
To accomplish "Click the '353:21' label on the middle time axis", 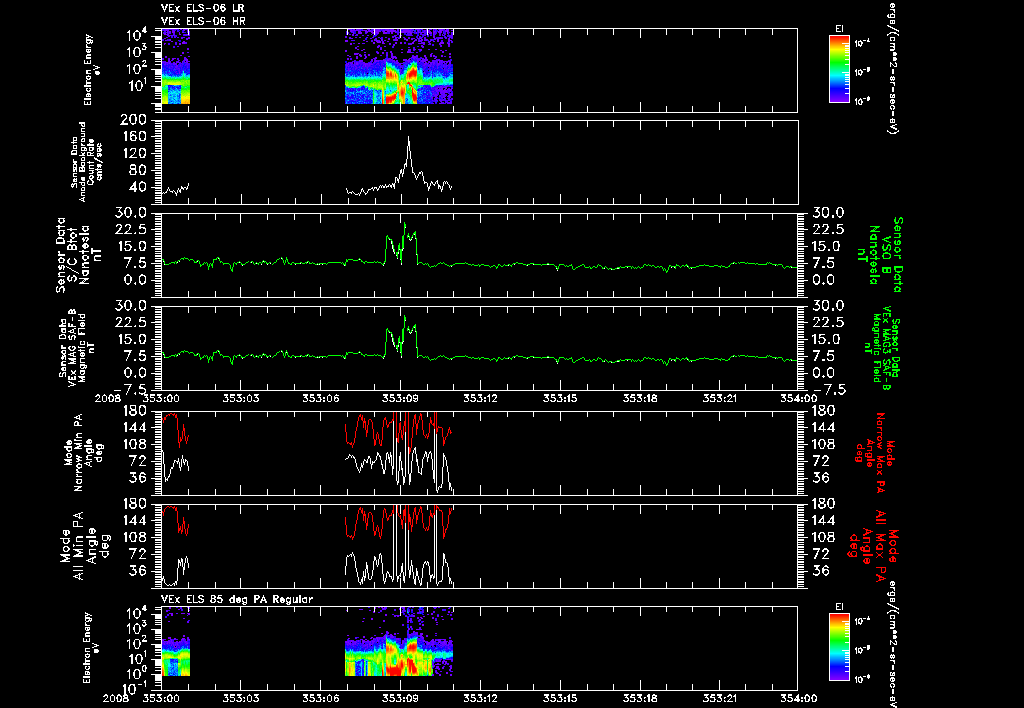I will (720, 398).
